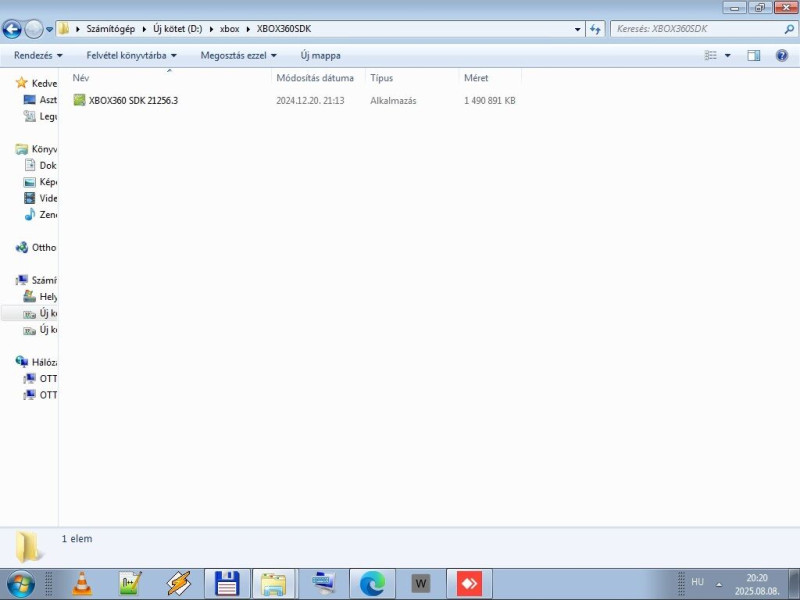Click XBOX360SDK breadcrumb segment
This screenshot has width=800, height=600.
click(284, 29)
